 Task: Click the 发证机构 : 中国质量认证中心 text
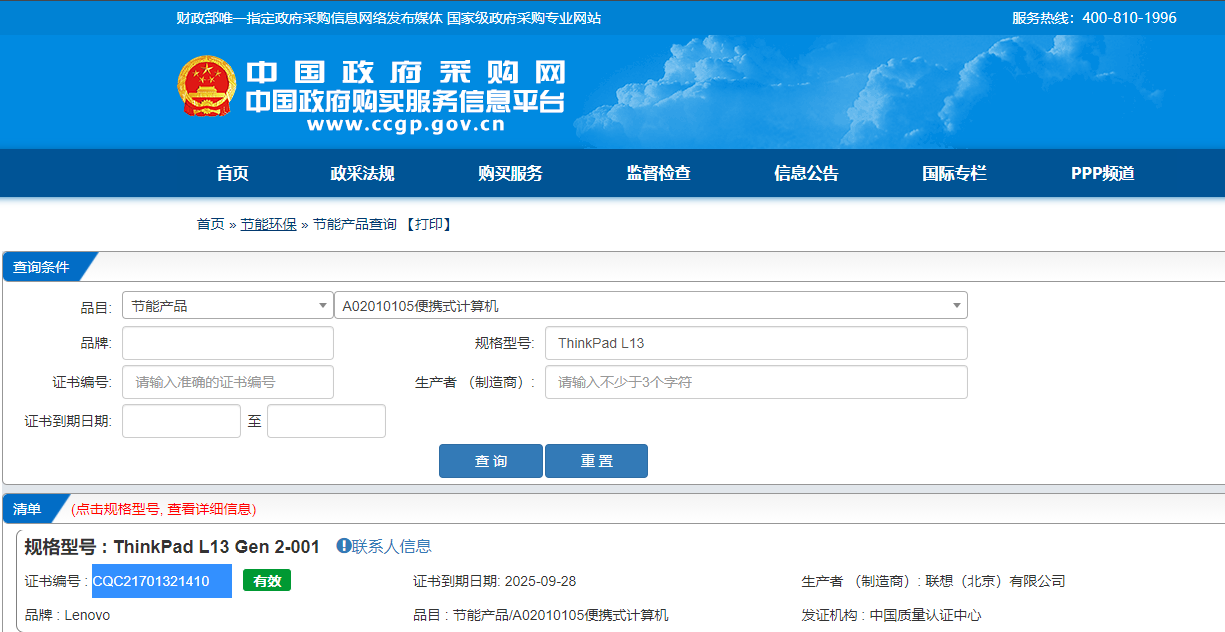[891, 615]
